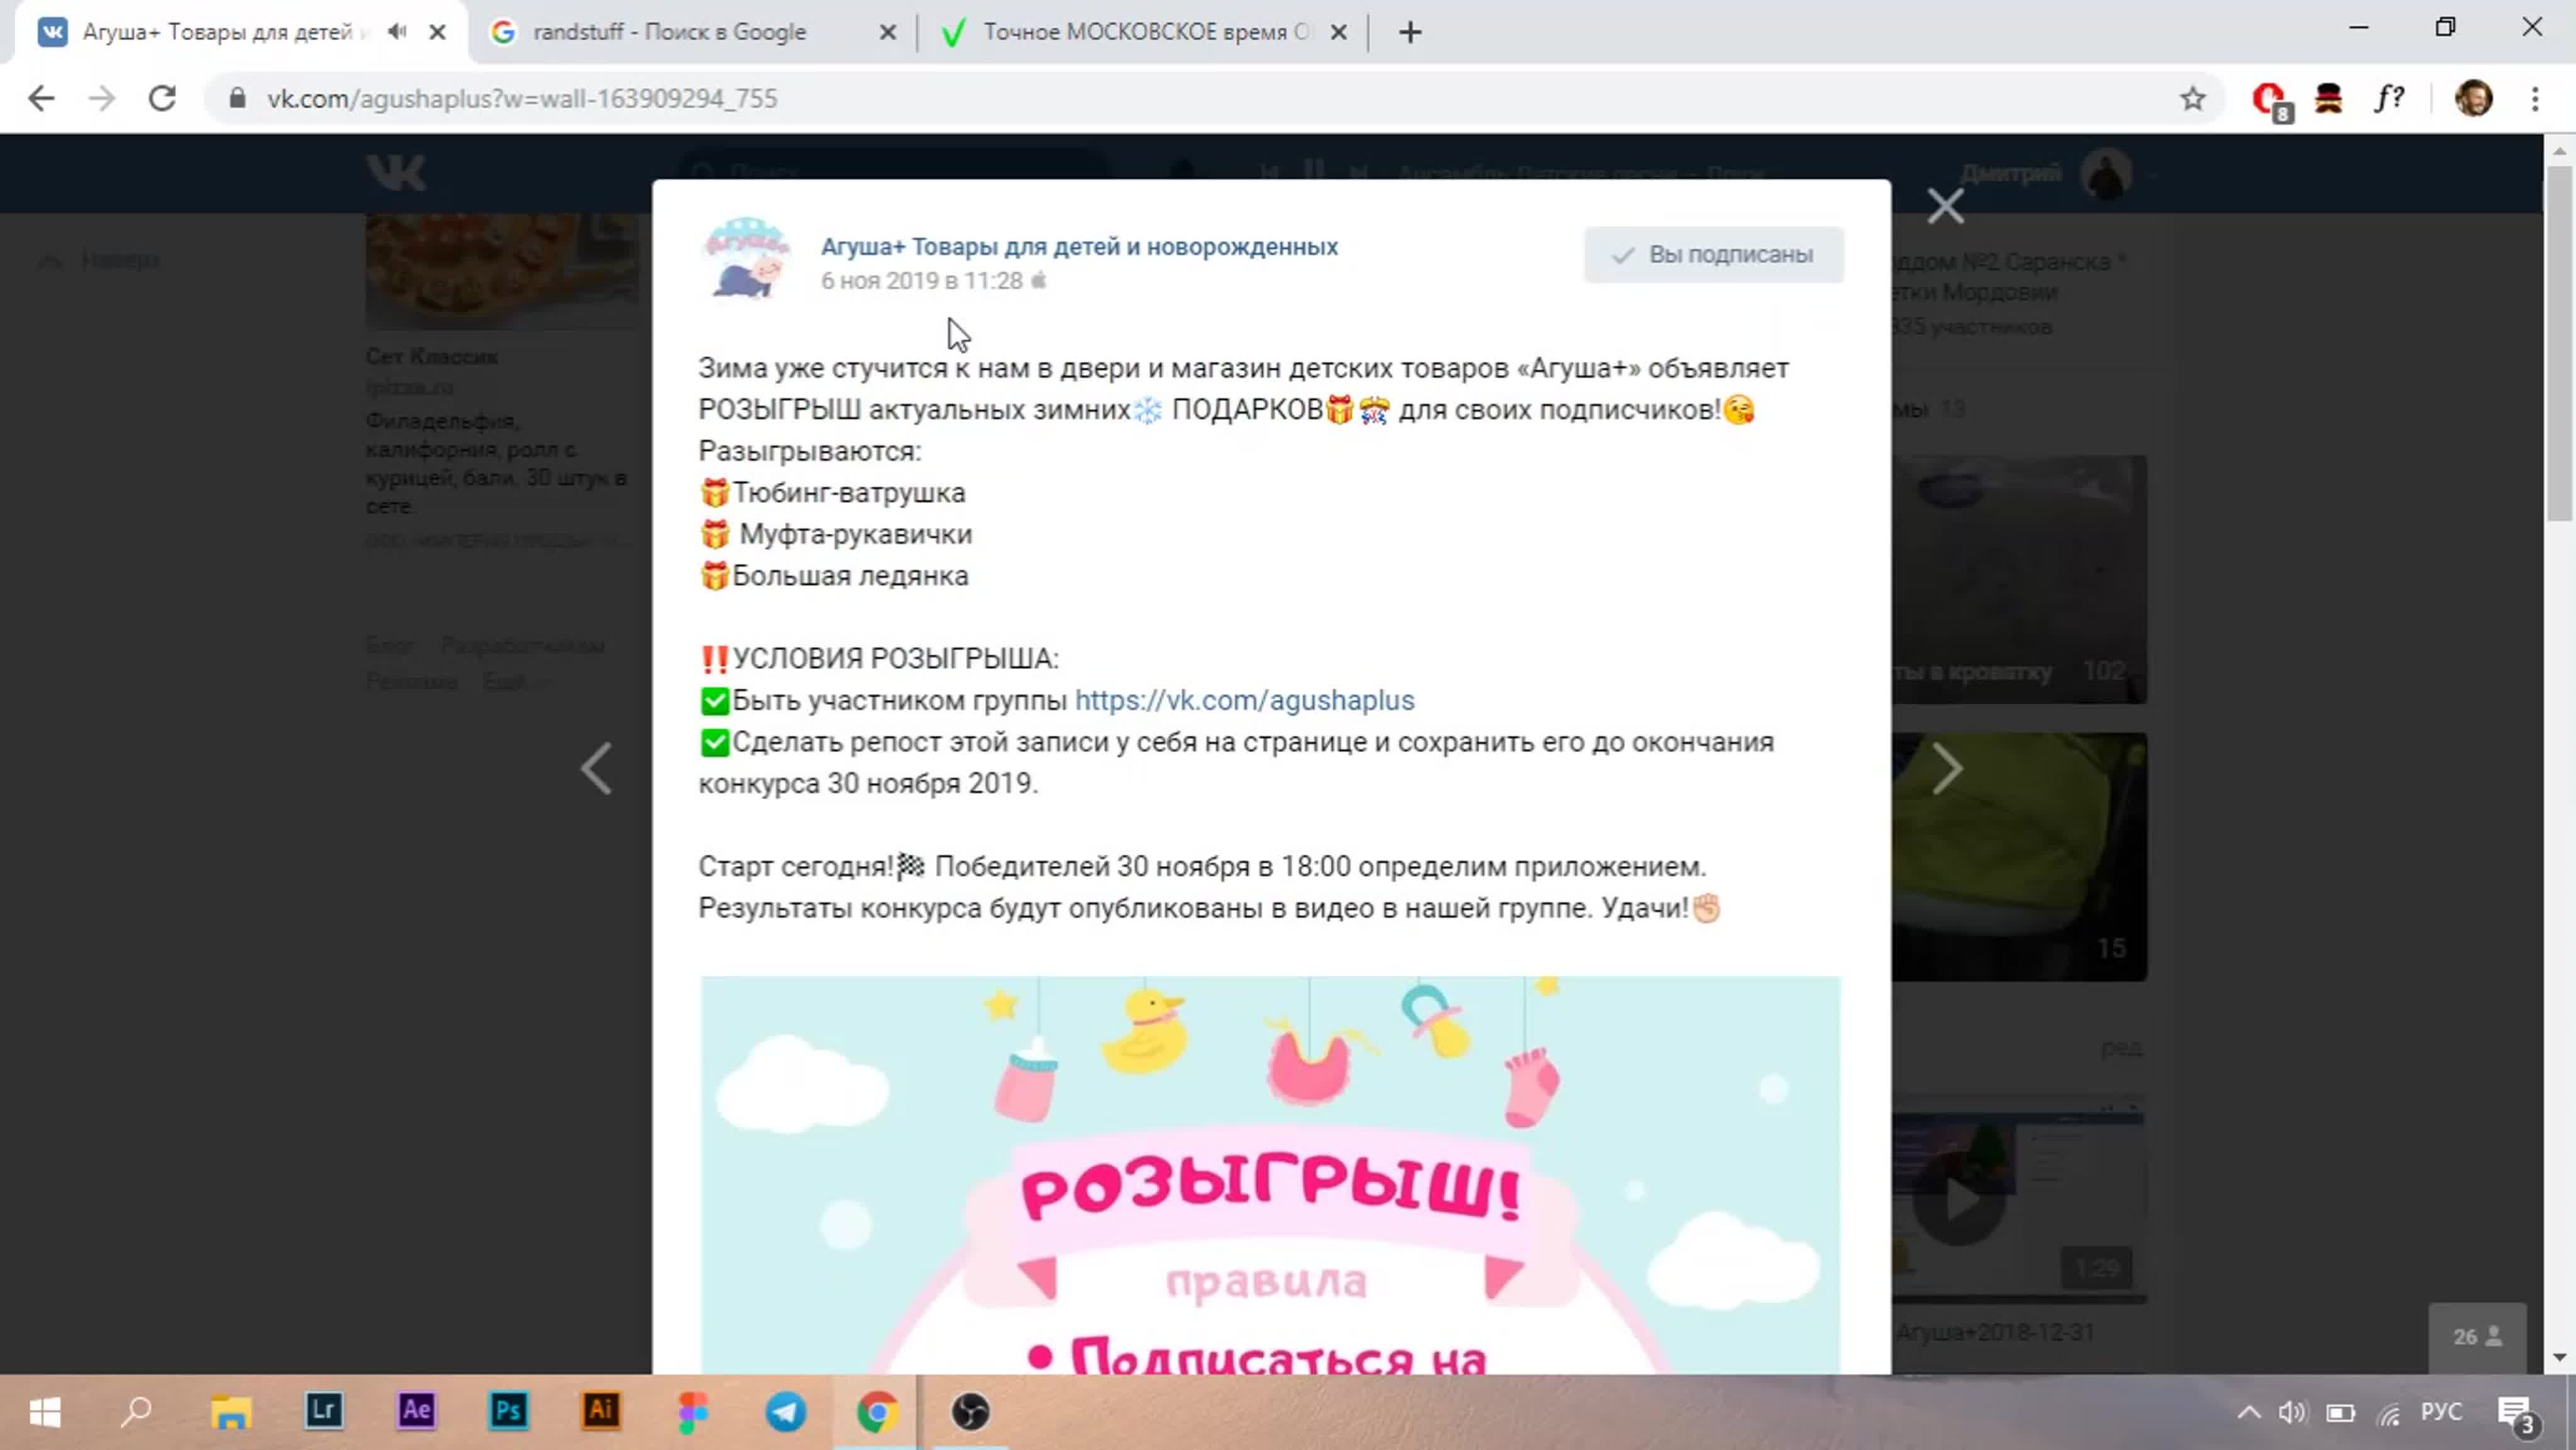Open Chrome profile avatar

(x=2473, y=98)
